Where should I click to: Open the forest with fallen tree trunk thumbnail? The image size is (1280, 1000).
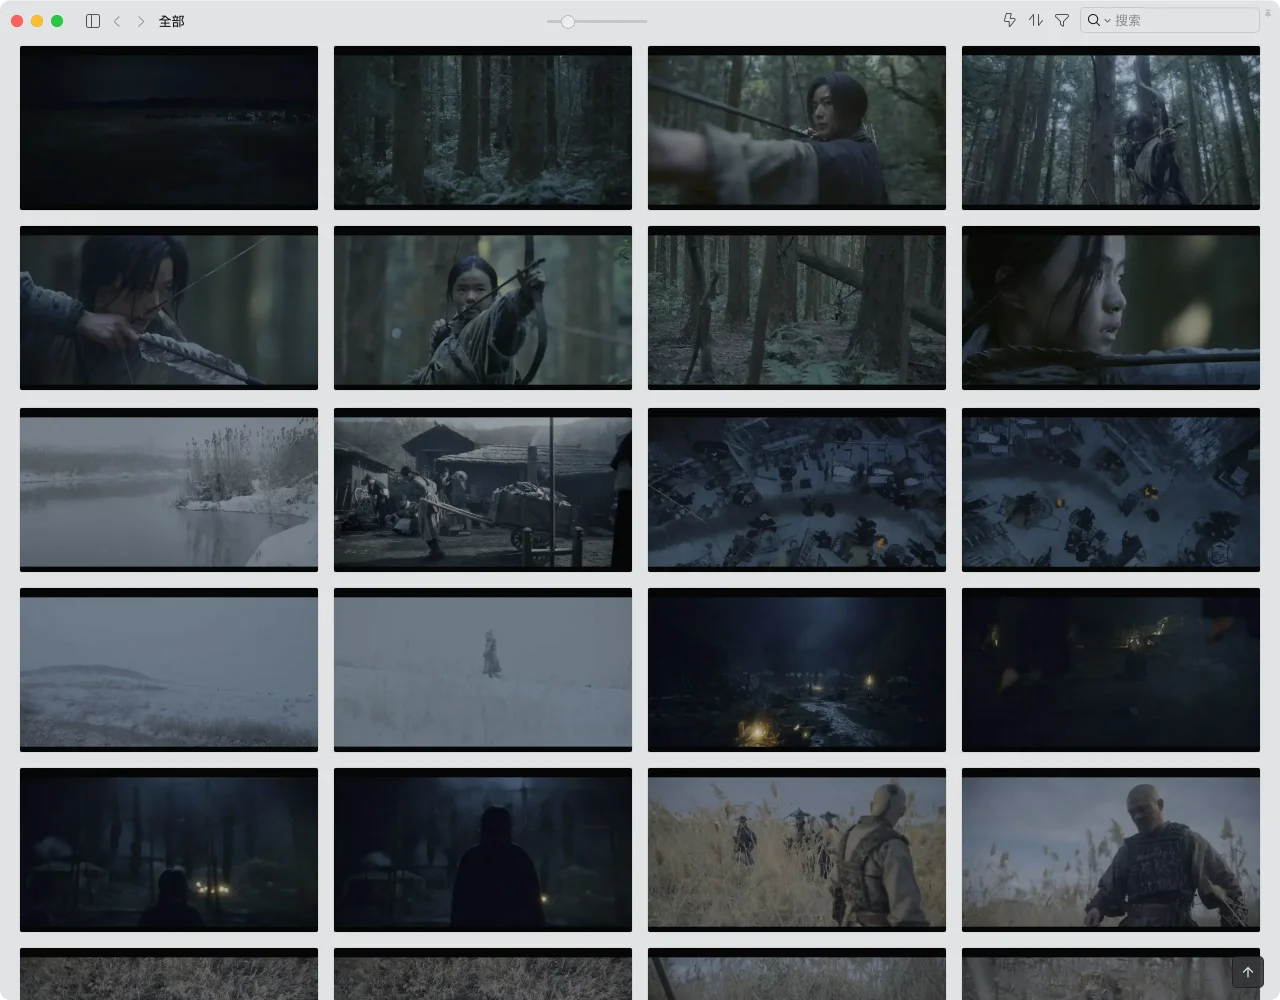tap(797, 308)
